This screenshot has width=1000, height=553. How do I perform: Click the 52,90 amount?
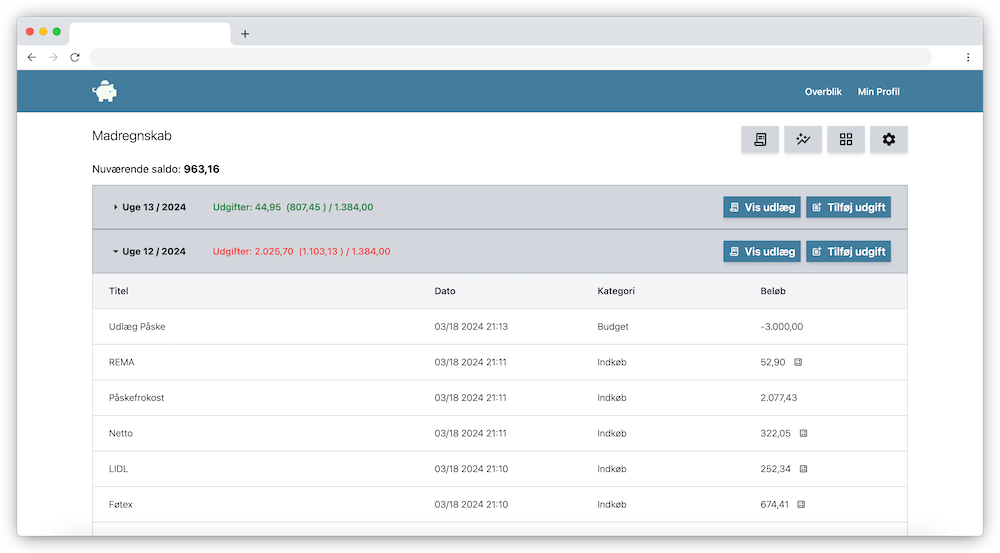point(772,362)
